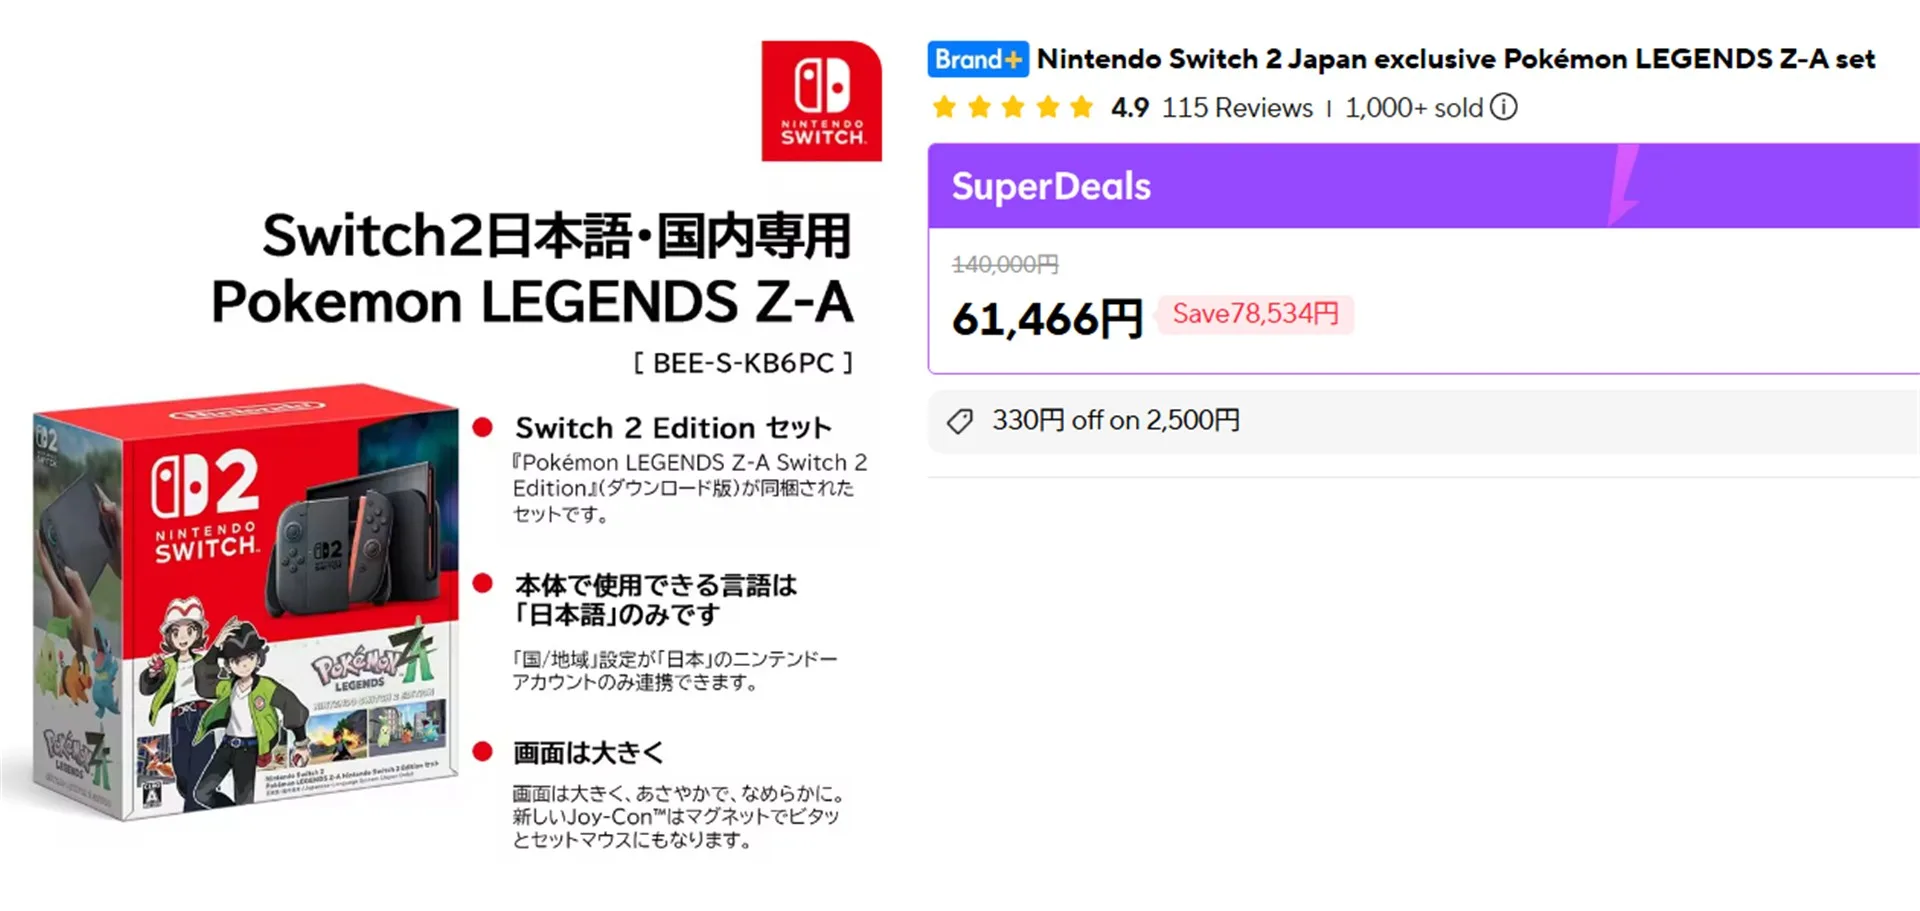Click the coupon tag icon
This screenshot has height=911, width=1920.
coord(960,421)
